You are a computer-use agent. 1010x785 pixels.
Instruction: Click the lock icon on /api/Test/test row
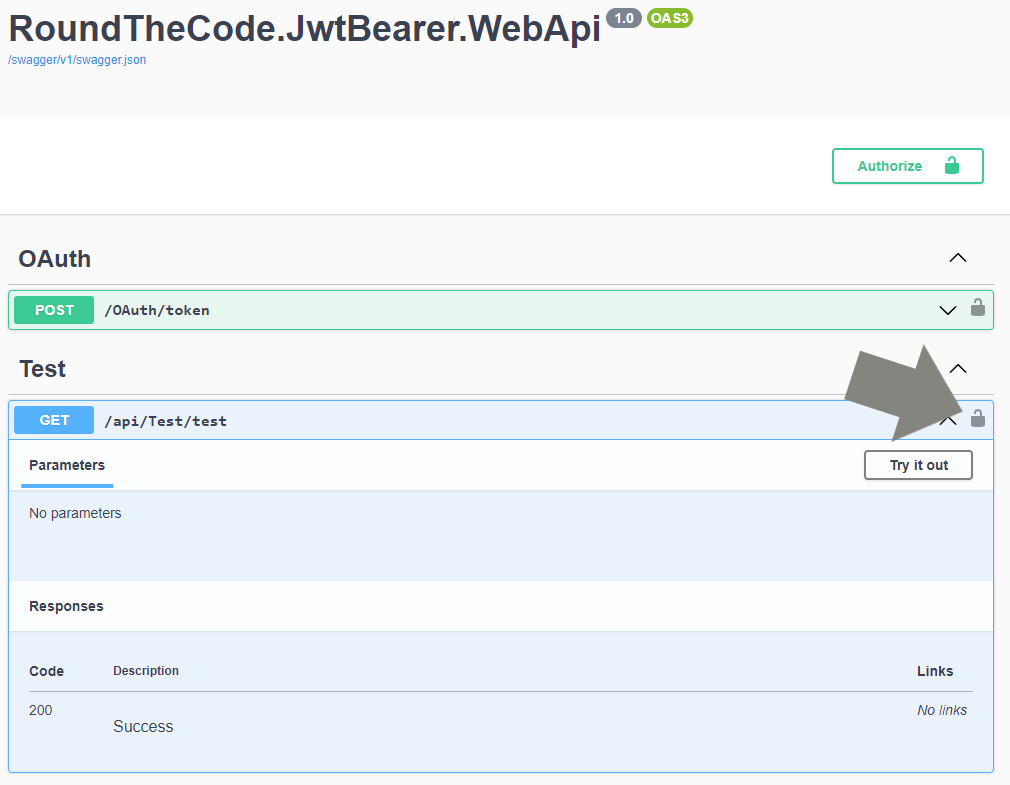pos(978,419)
